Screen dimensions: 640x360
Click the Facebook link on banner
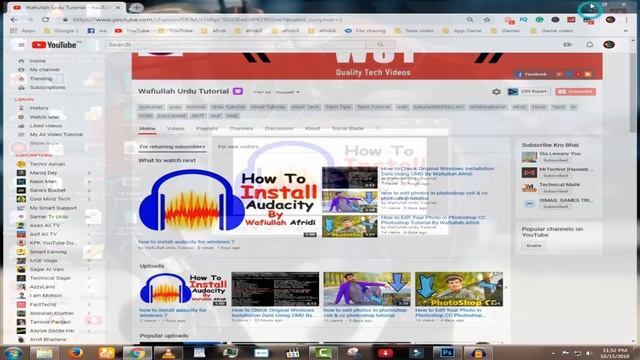pyautogui.click(x=532, y=74)
